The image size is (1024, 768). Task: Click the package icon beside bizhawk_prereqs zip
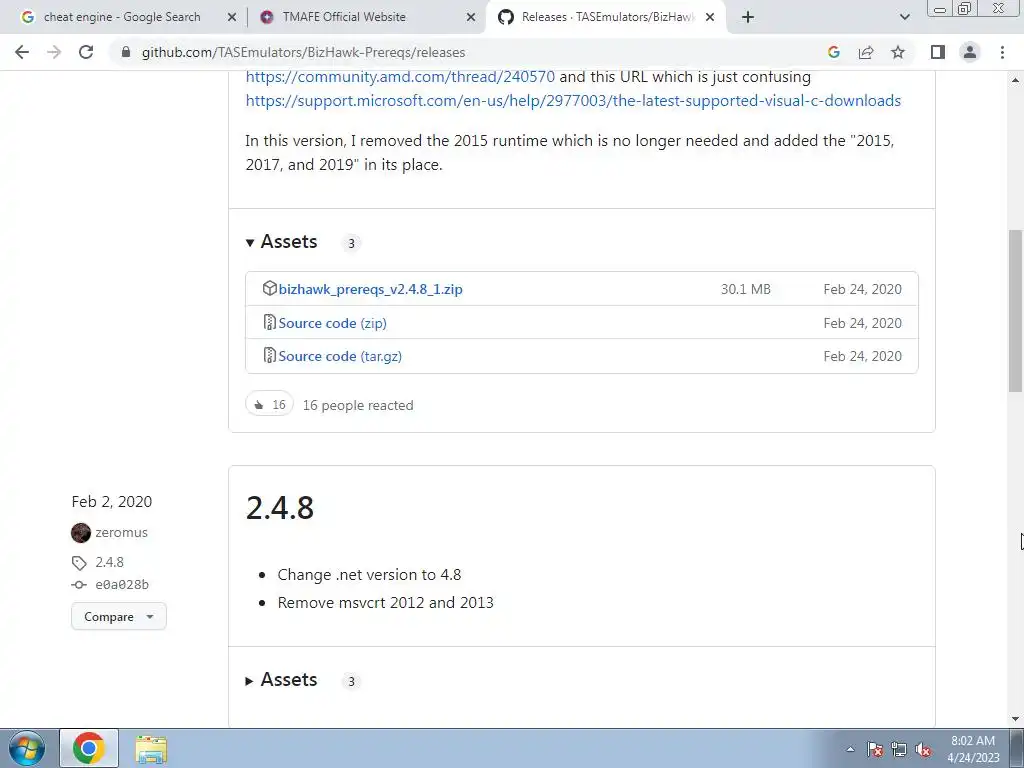tap(269, 288)
